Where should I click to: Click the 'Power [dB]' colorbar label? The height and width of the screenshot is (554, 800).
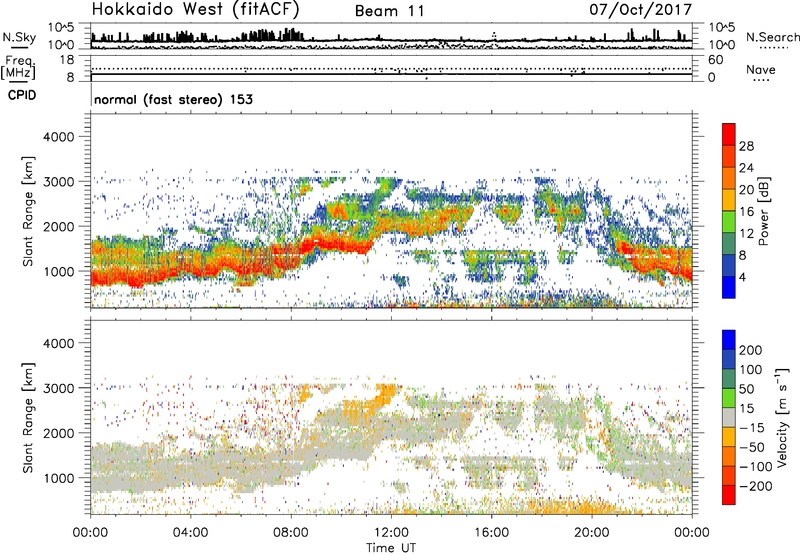click(764, 211)
